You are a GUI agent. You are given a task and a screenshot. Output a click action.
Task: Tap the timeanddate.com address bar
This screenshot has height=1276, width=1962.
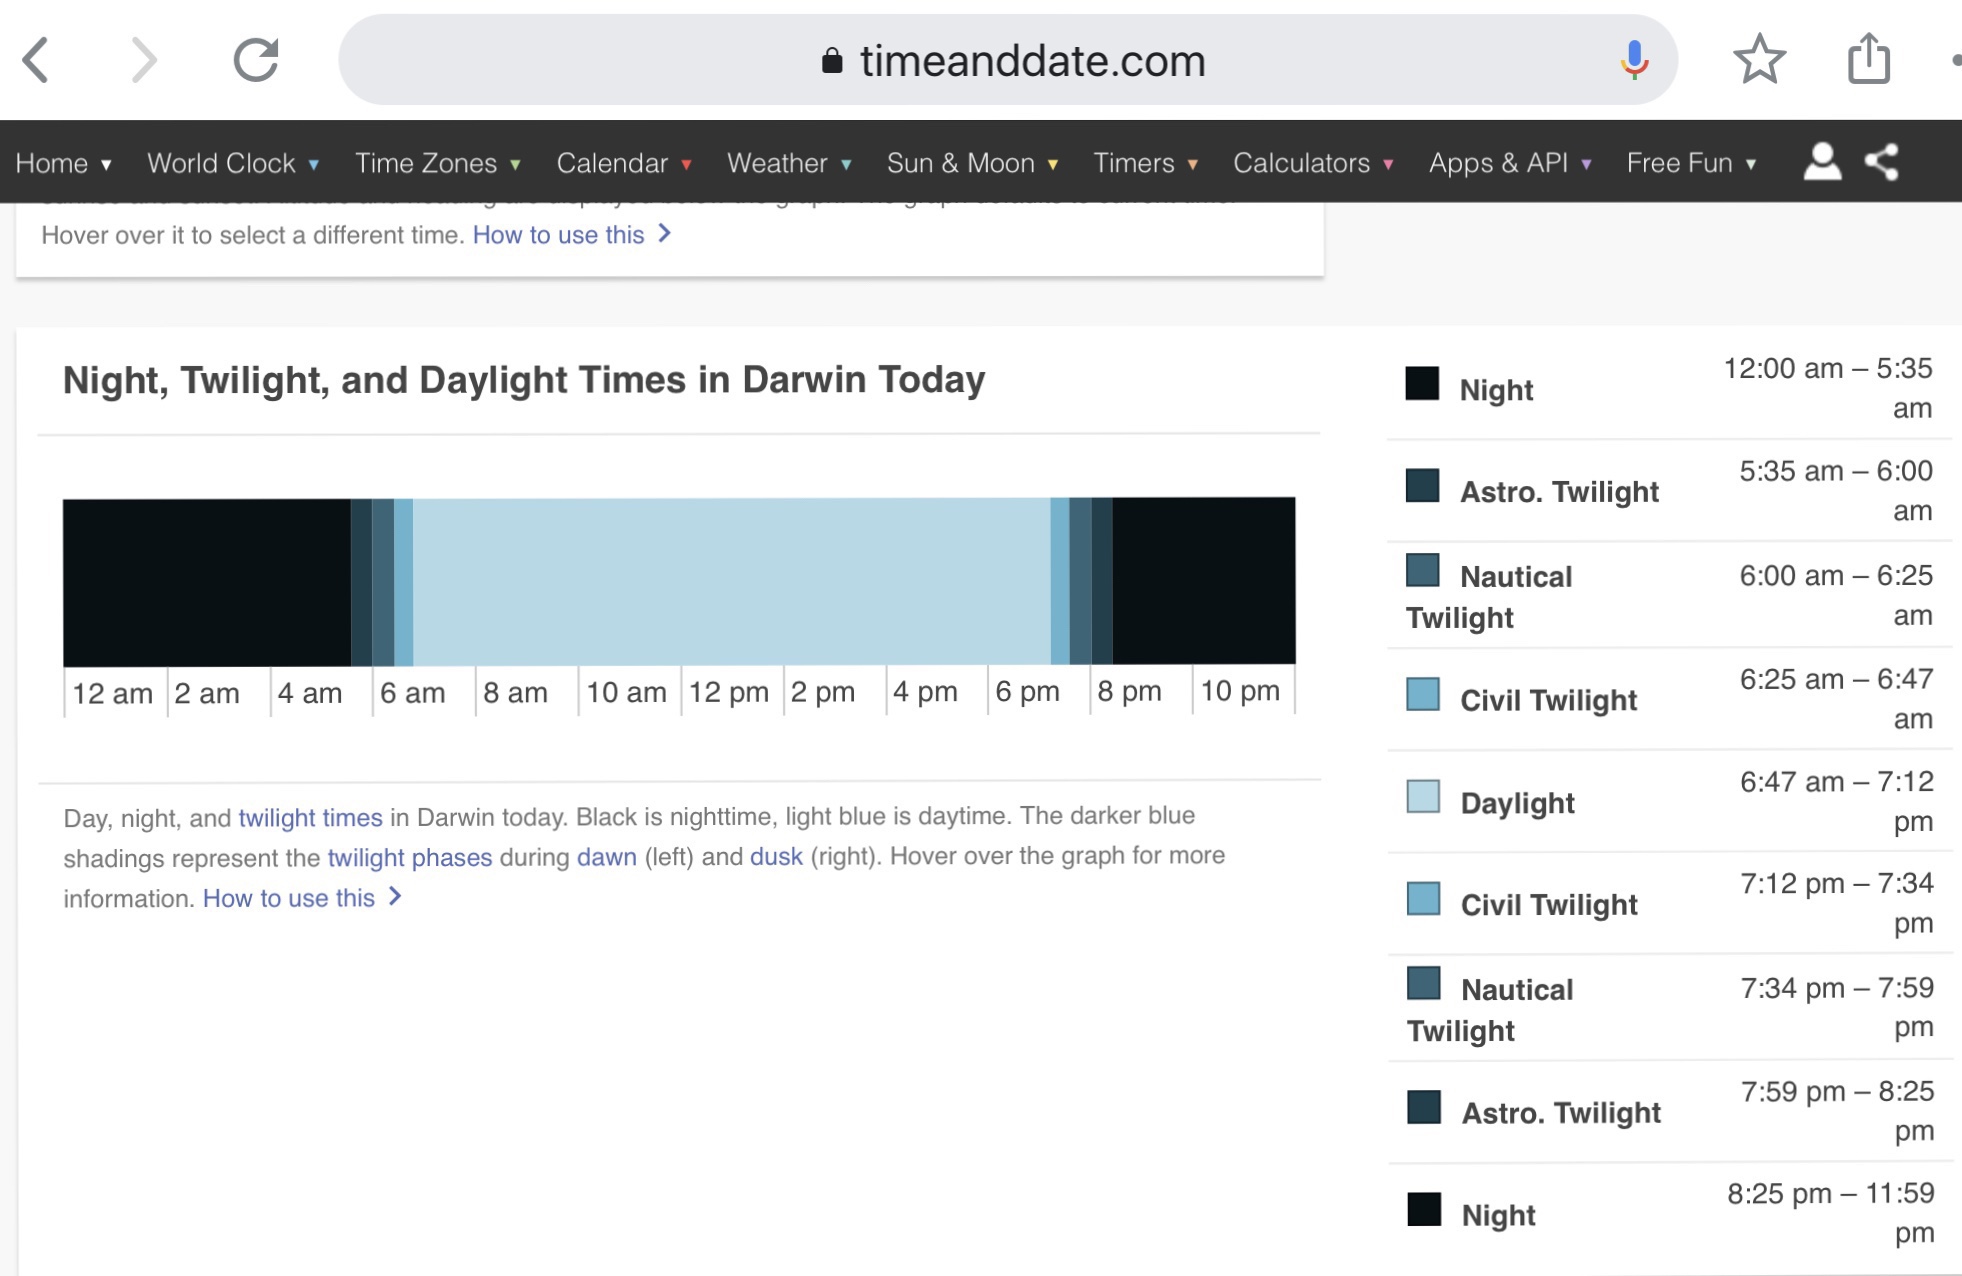[1010, 60]
